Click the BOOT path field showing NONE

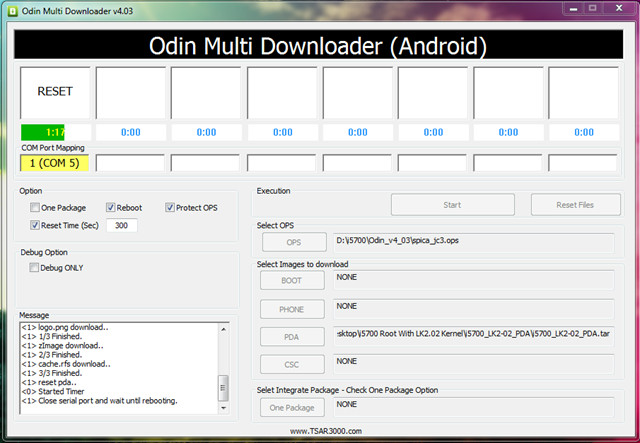[x=474, y=280]
